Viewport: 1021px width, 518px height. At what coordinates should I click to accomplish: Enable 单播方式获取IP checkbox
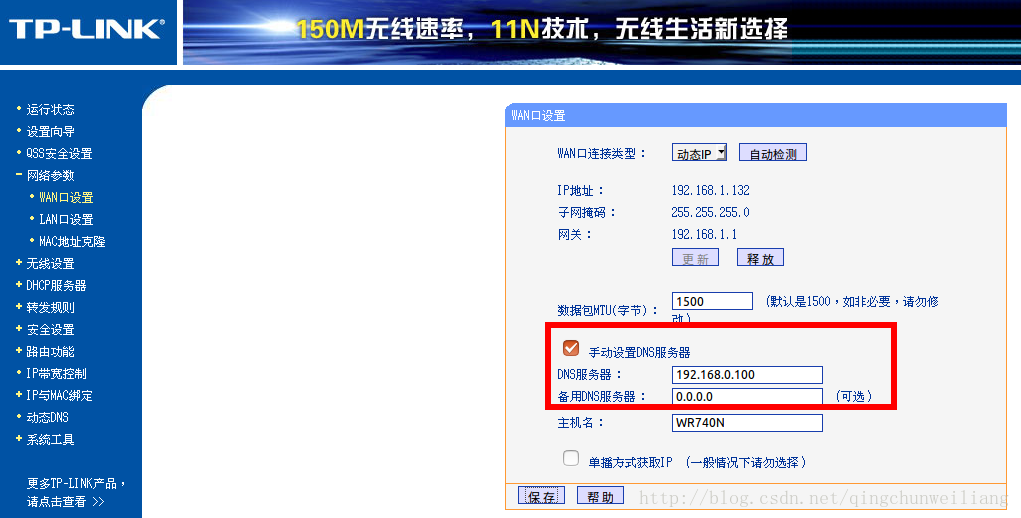[x=571, y=458]
